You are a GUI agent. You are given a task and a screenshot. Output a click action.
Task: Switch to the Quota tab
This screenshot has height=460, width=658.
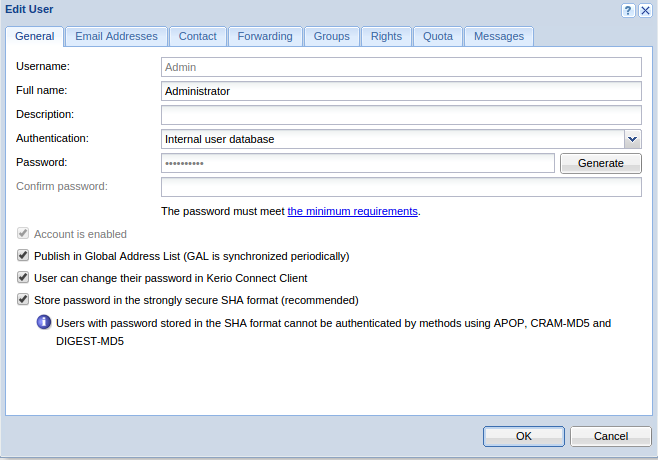coord(438,37)
